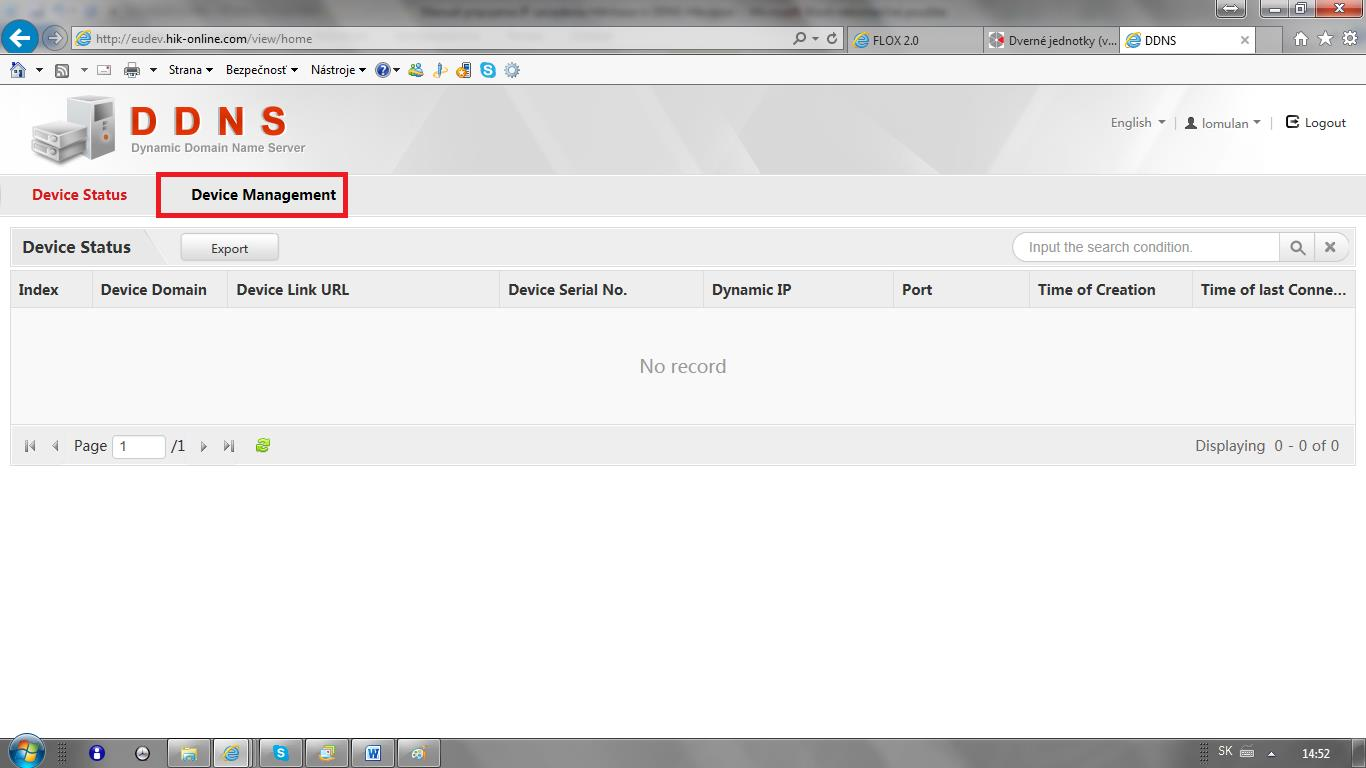Switch to the Dverné jednotky tab
This screenshot has height=768, width=1366.
tap(1052, 40)
